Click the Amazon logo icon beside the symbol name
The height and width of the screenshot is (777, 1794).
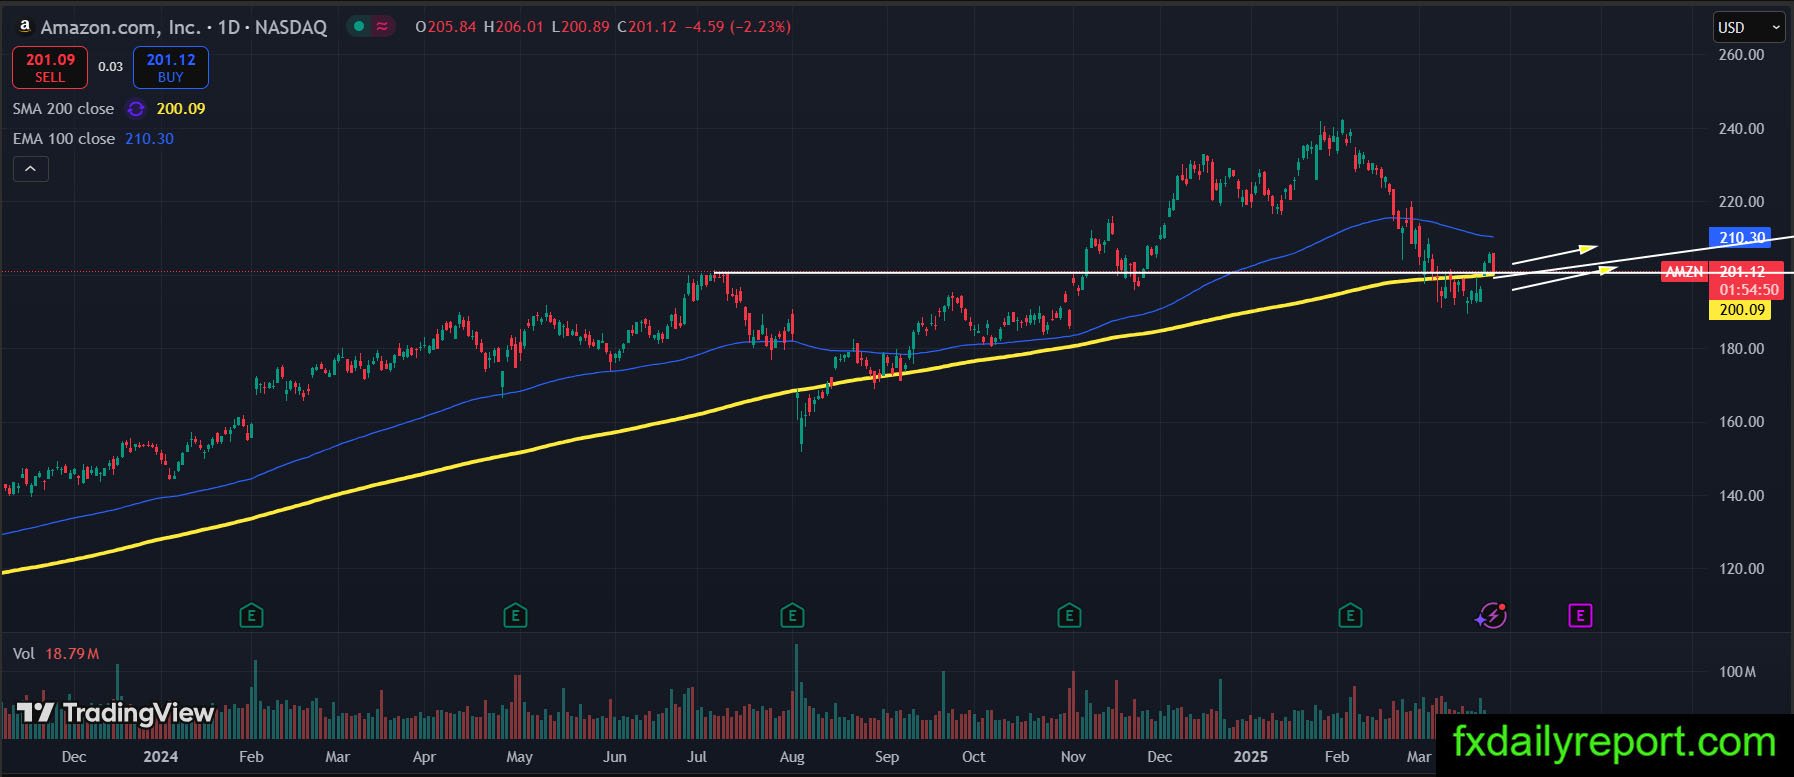[24, 26]
